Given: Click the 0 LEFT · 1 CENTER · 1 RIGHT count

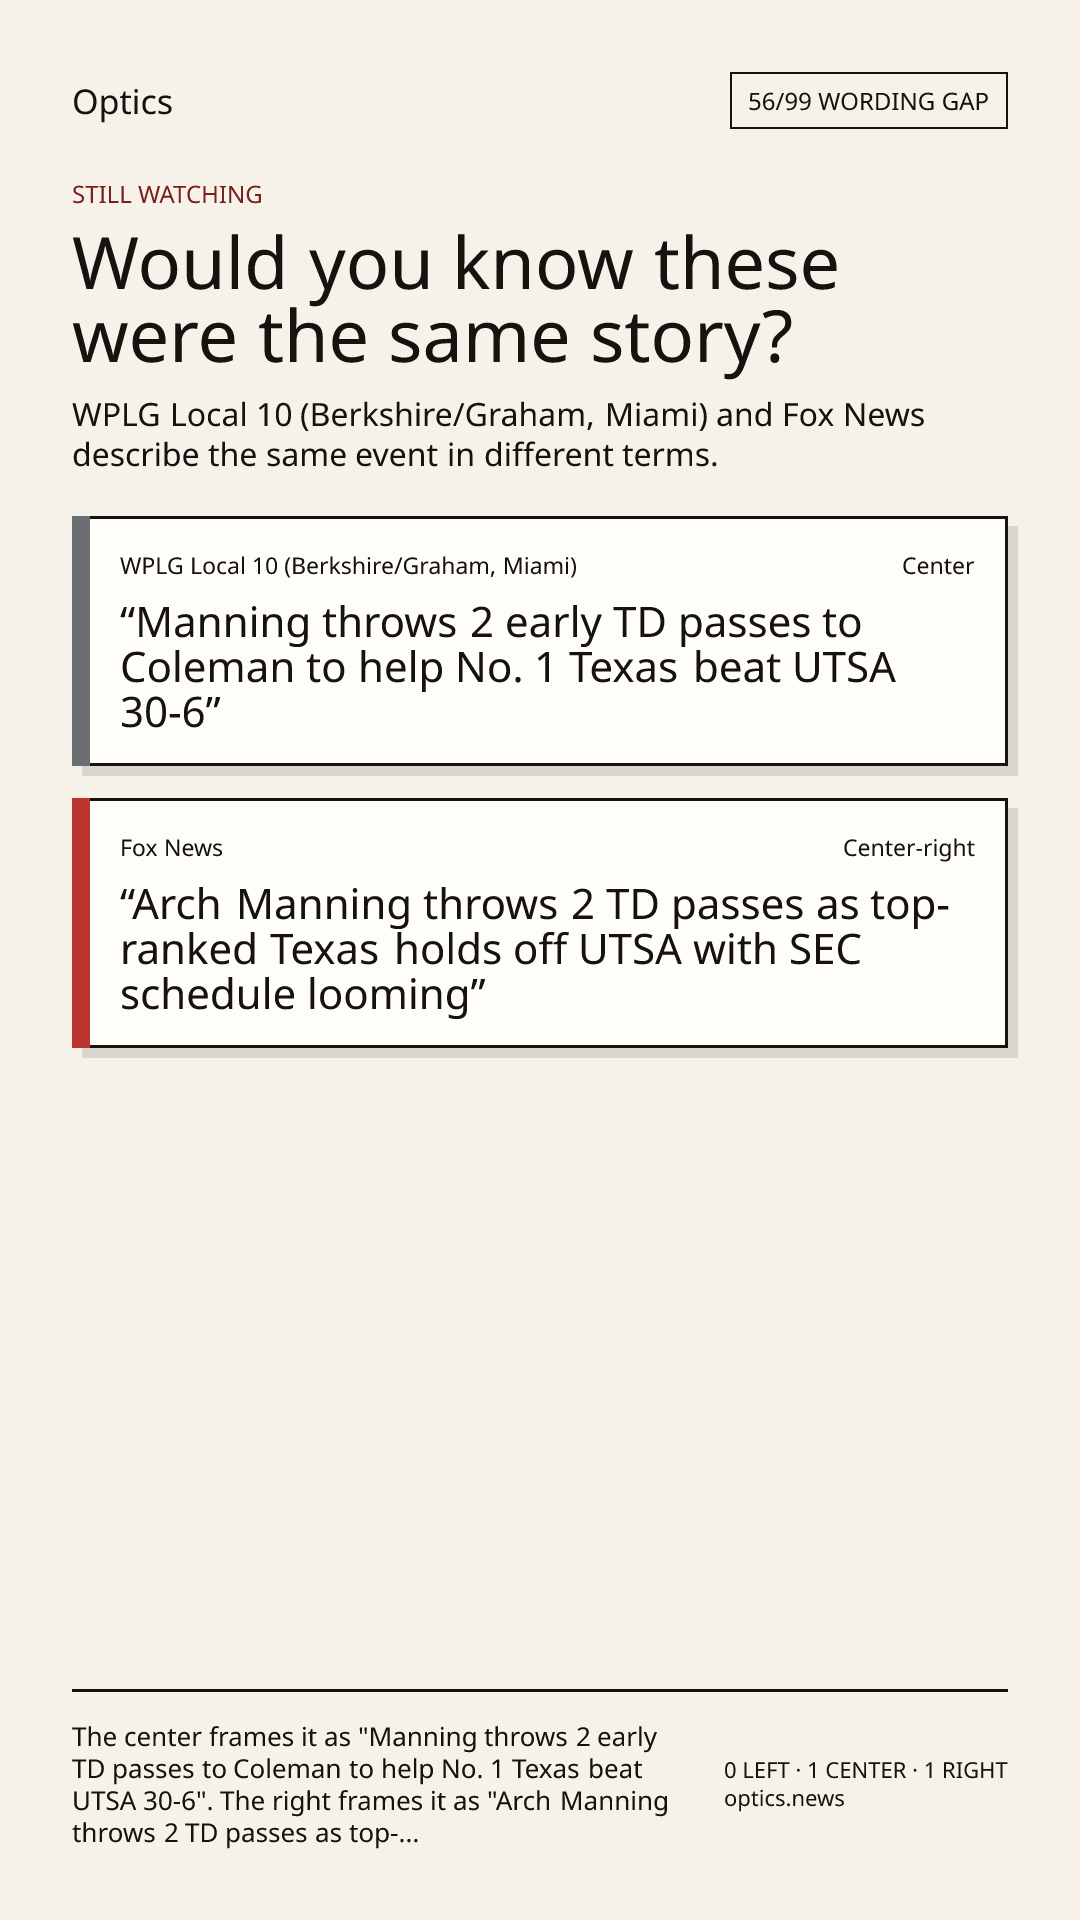Looking at the screenshot, I should coord(865,1770).
